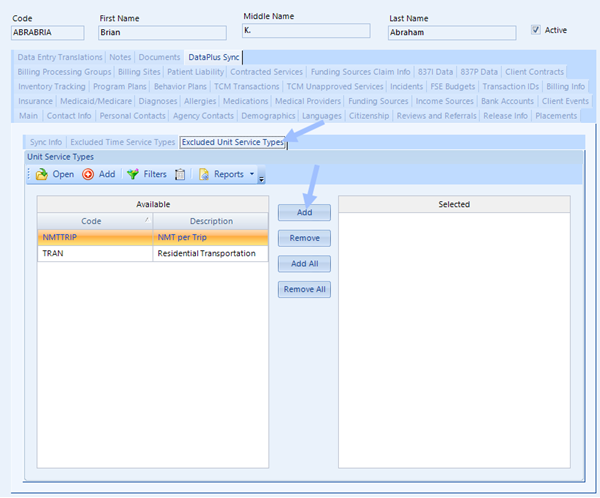Click the Remove button
The width and height of the screenshot is (600, 498).
304,239
